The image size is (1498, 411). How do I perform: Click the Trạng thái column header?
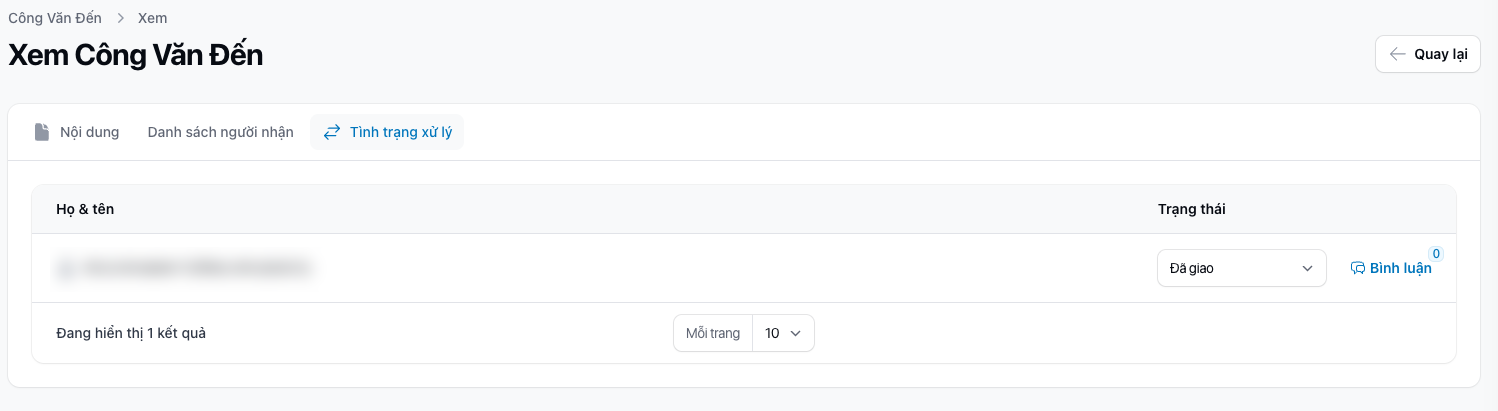(x=1191, y=209)
